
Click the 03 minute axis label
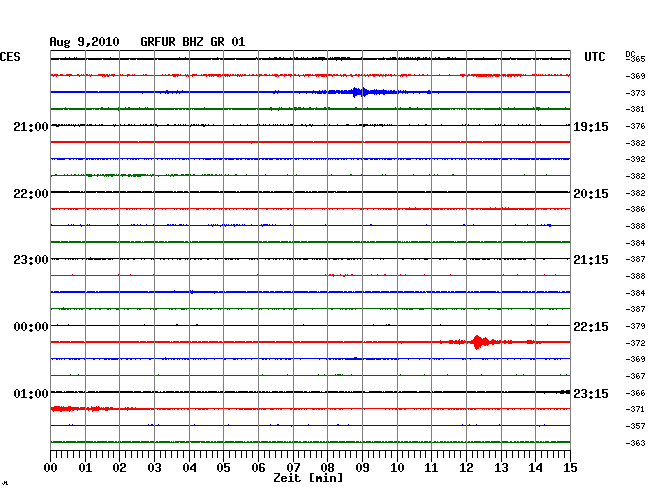tap(154, 467)
